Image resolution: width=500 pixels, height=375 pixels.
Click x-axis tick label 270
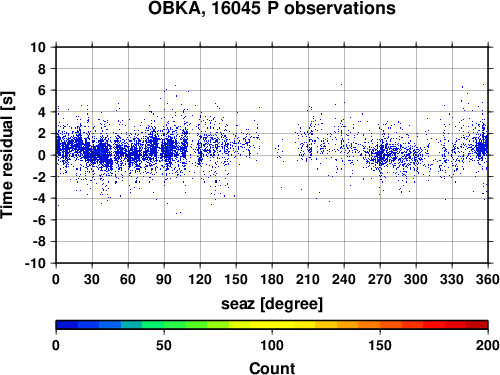pyautogui.click(x=380, y=279)
